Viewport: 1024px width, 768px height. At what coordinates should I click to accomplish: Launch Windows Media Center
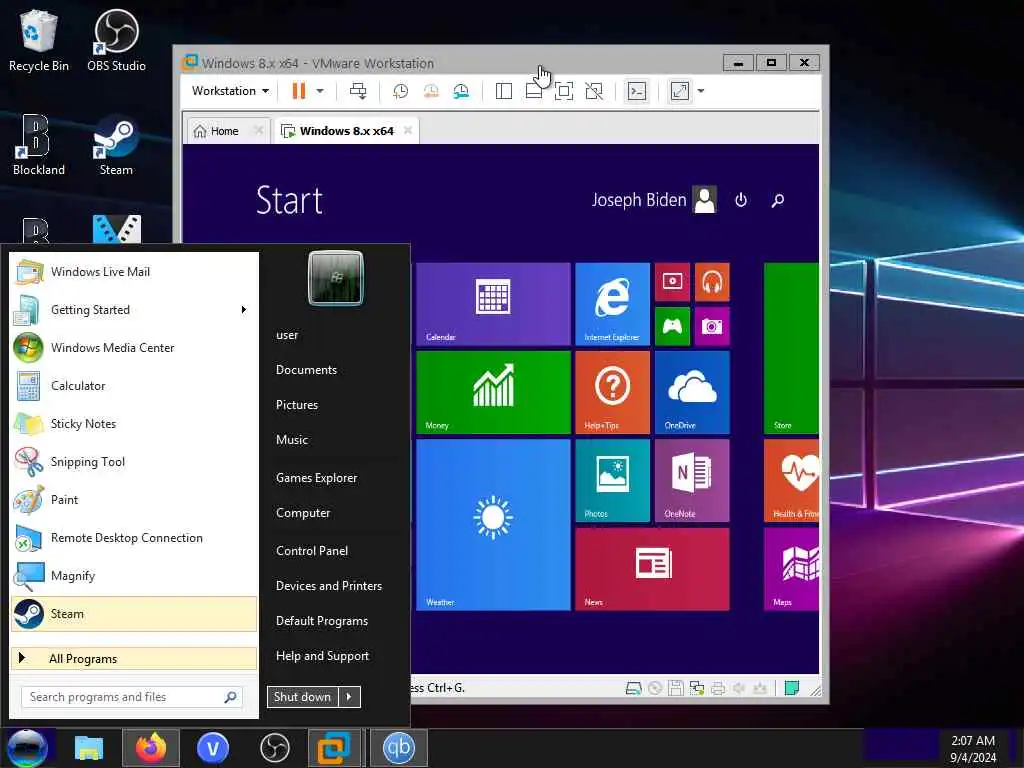coord(134,347)
